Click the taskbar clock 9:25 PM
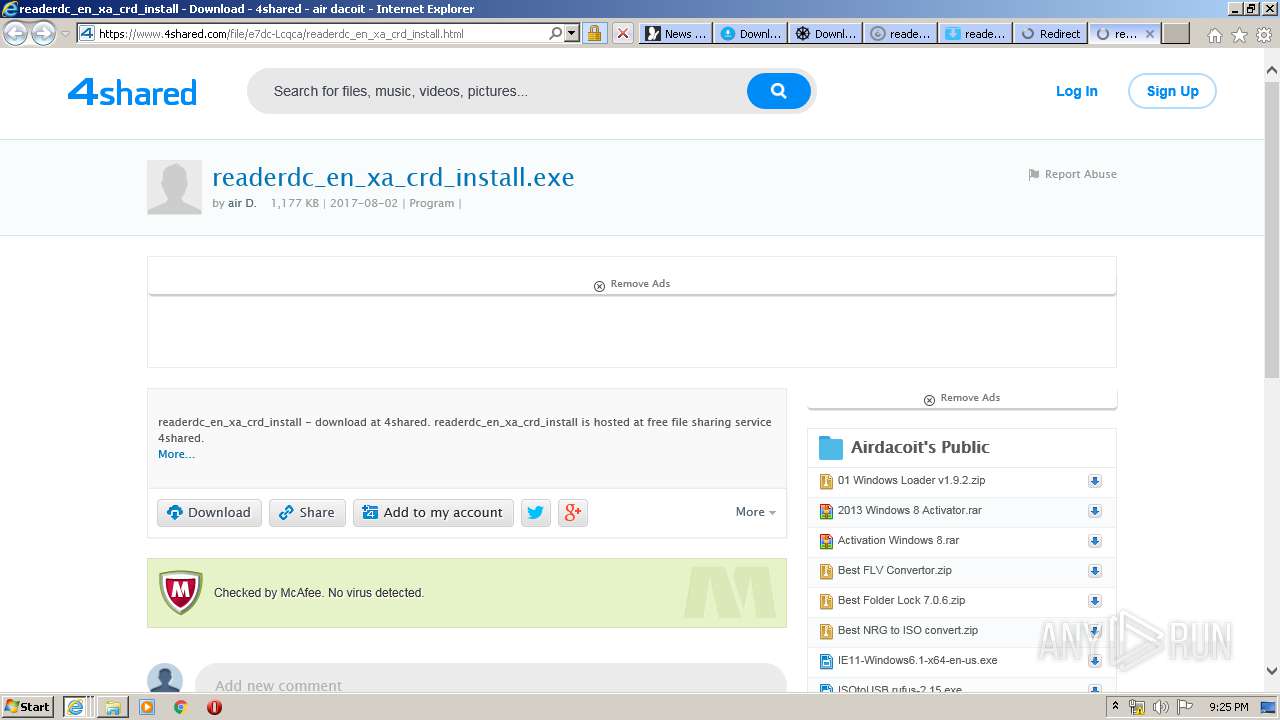 pyautogui.click(x=1229, y=707)
